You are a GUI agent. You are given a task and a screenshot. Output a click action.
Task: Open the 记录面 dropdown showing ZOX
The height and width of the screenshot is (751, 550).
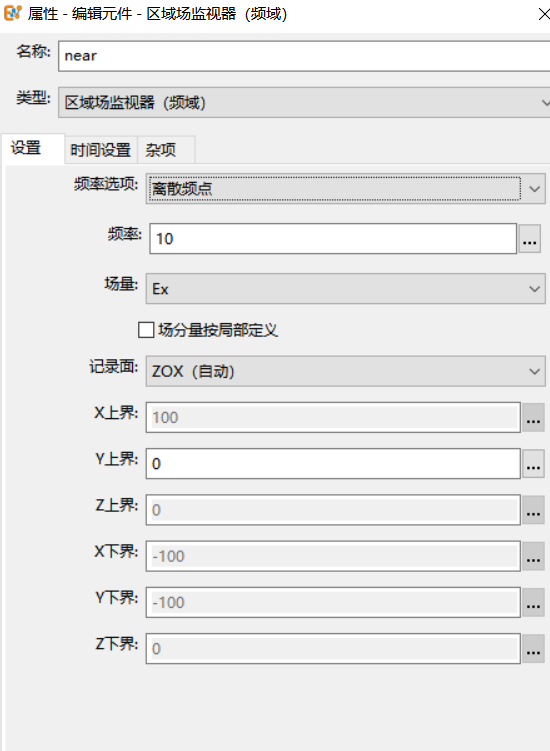[x=345, y=371]
